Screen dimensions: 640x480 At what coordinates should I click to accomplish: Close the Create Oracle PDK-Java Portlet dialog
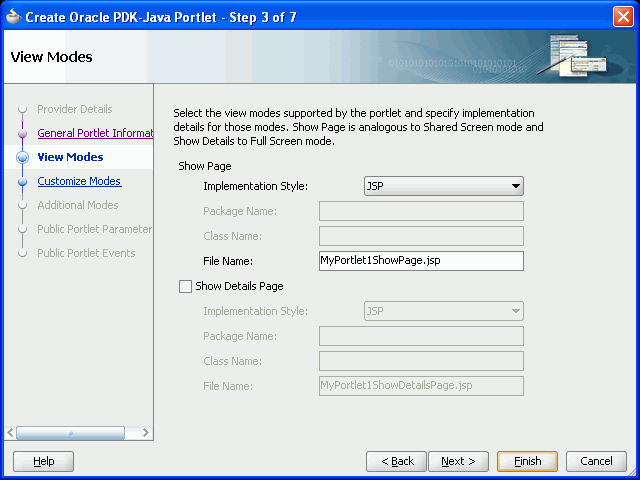tap(623, 17)
